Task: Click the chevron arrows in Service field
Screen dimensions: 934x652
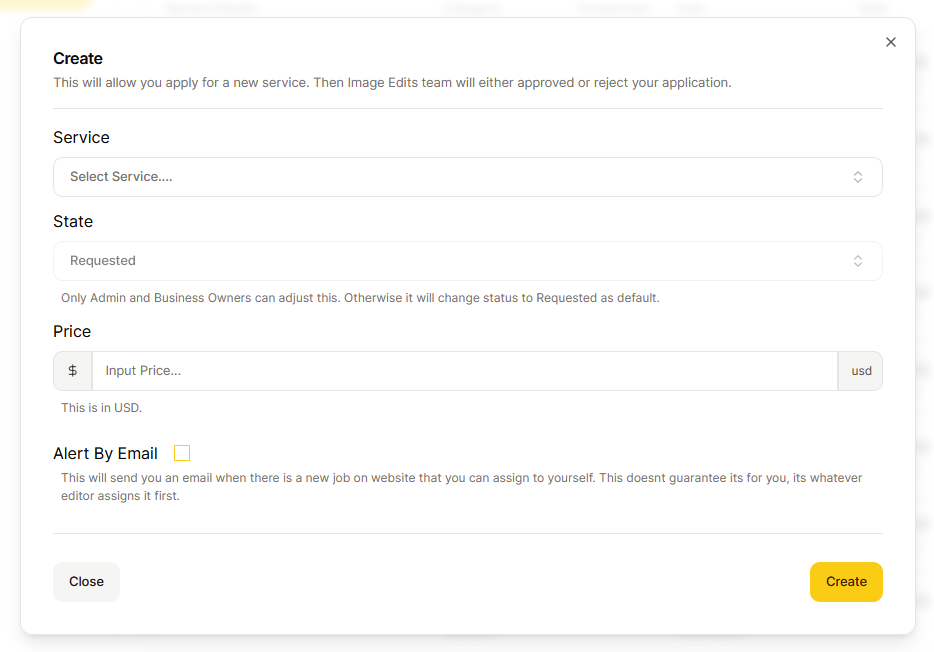Action: pos(858,177)
